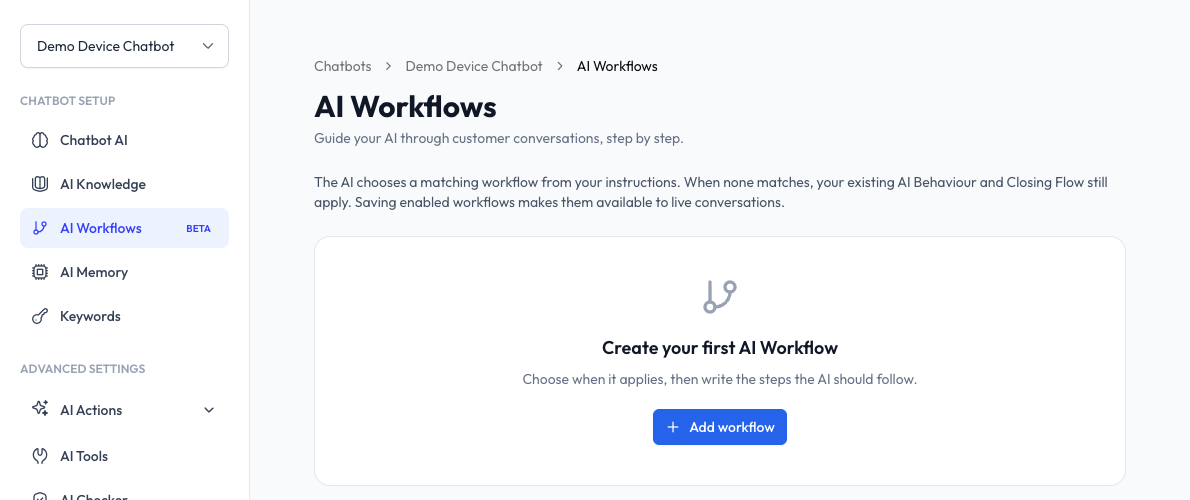
Task: Select AI Workflows menu item
Action: tap(124, 228)
